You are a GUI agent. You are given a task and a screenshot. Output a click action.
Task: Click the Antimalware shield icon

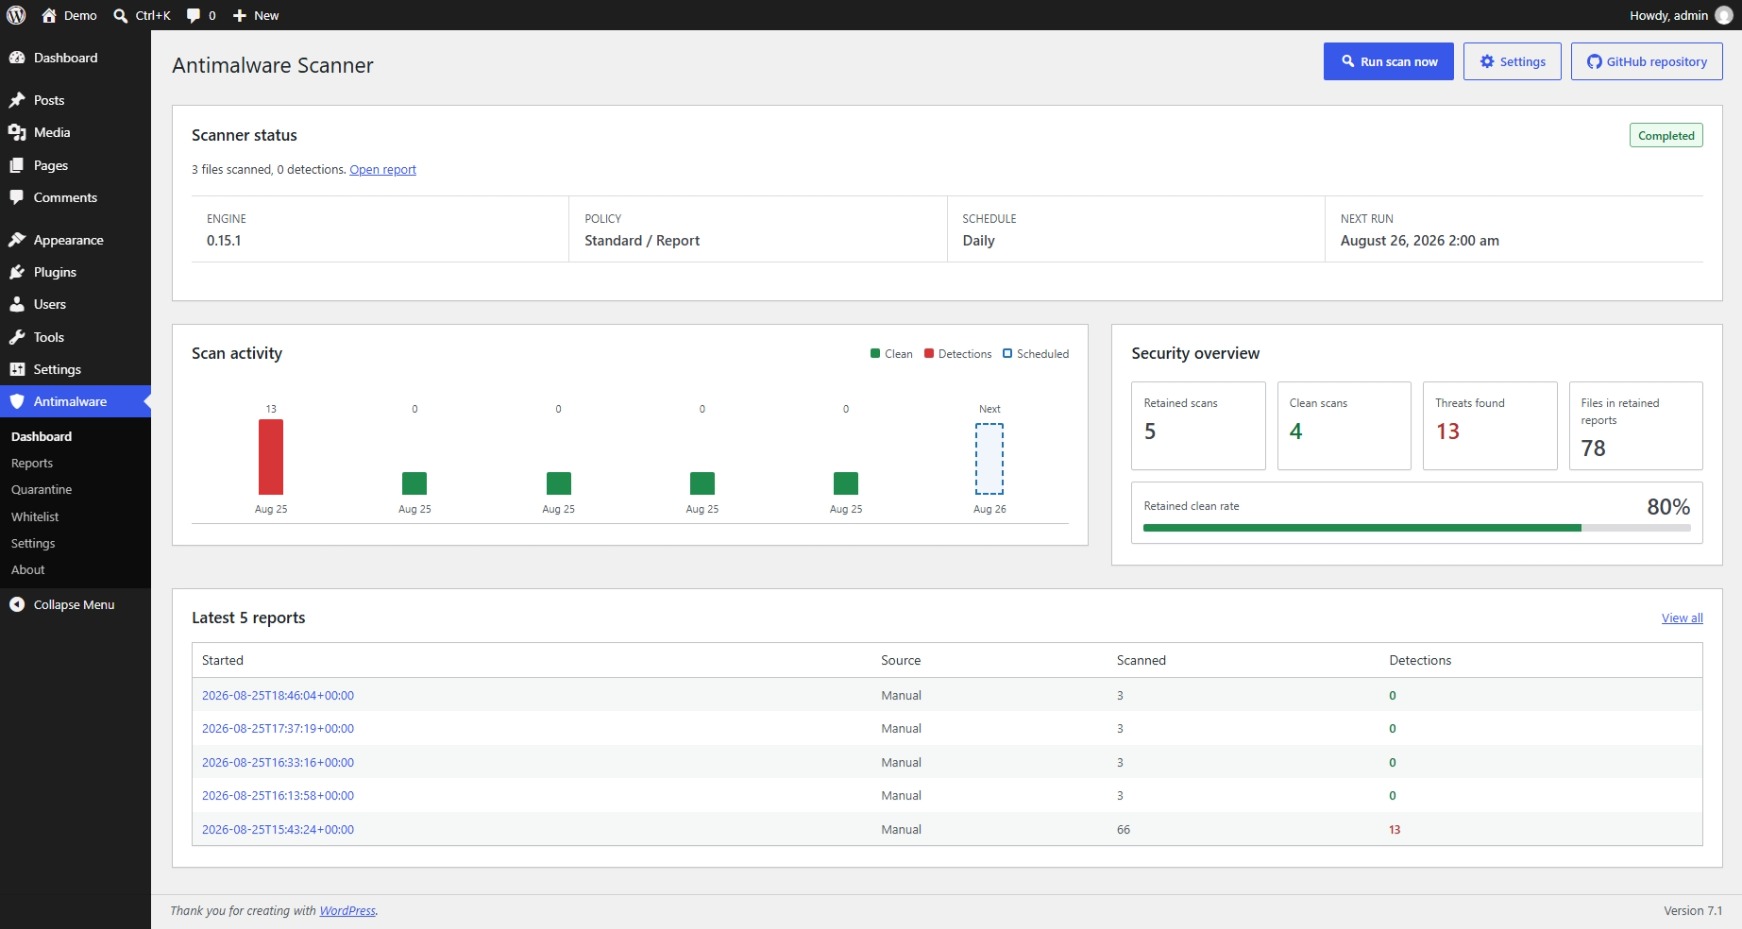[x=17, y=401]
